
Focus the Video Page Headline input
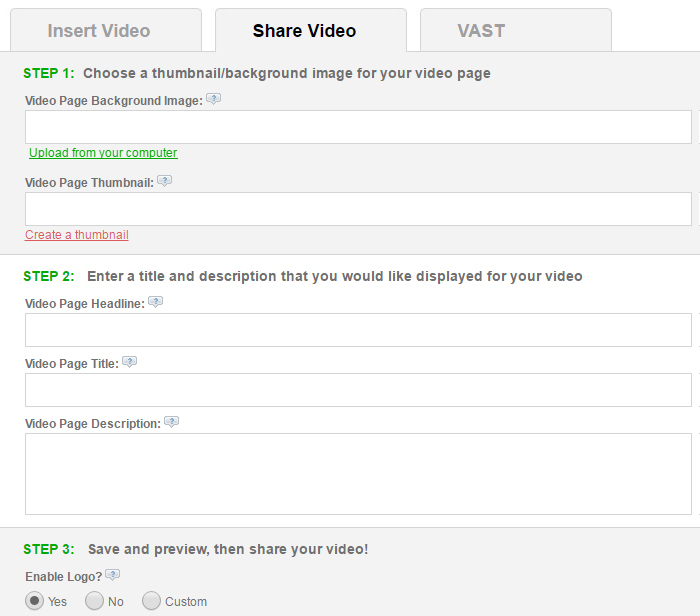358,330
